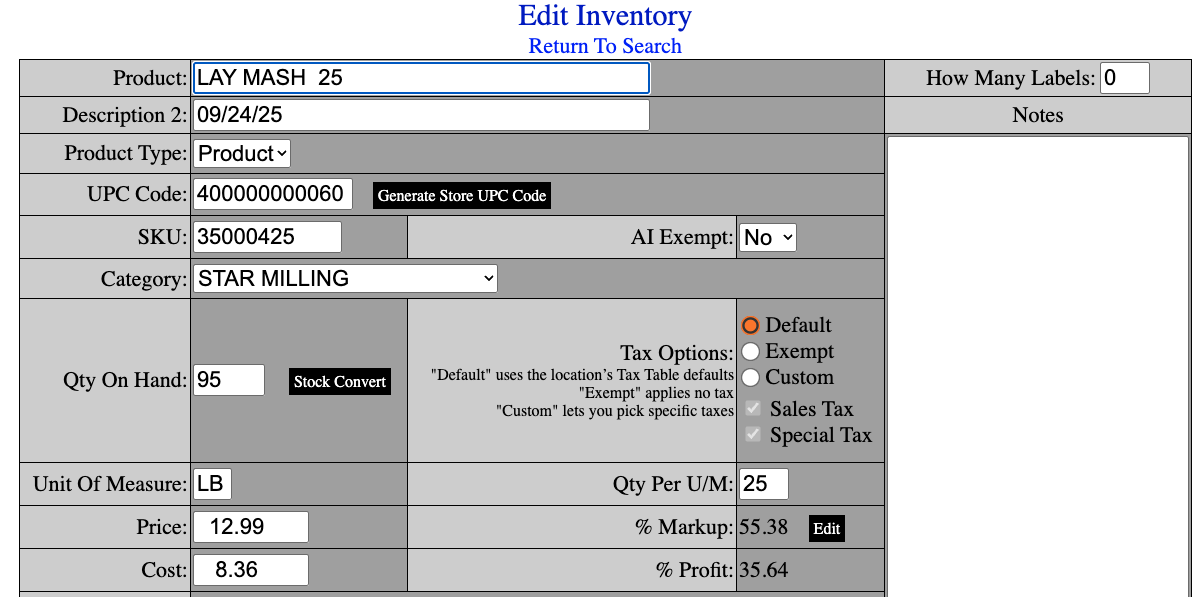
Task: Select the Description 2 date field
Action: pos(420,114)
